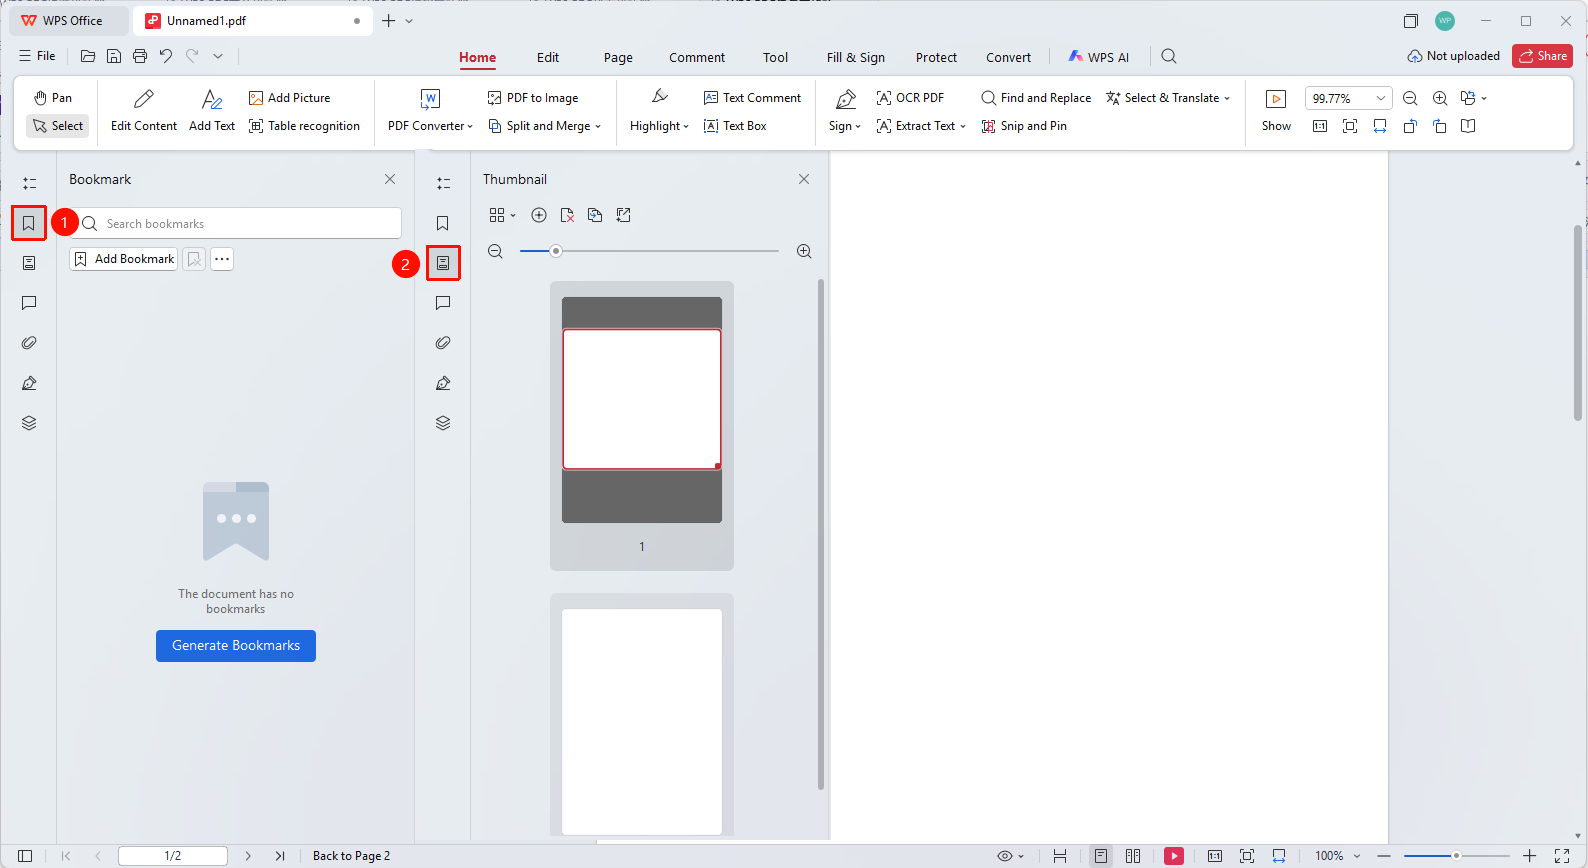Click the Snip and Pin tool
The height and width of the screenshot is (868, 1588).
[x=1024, y=126]
